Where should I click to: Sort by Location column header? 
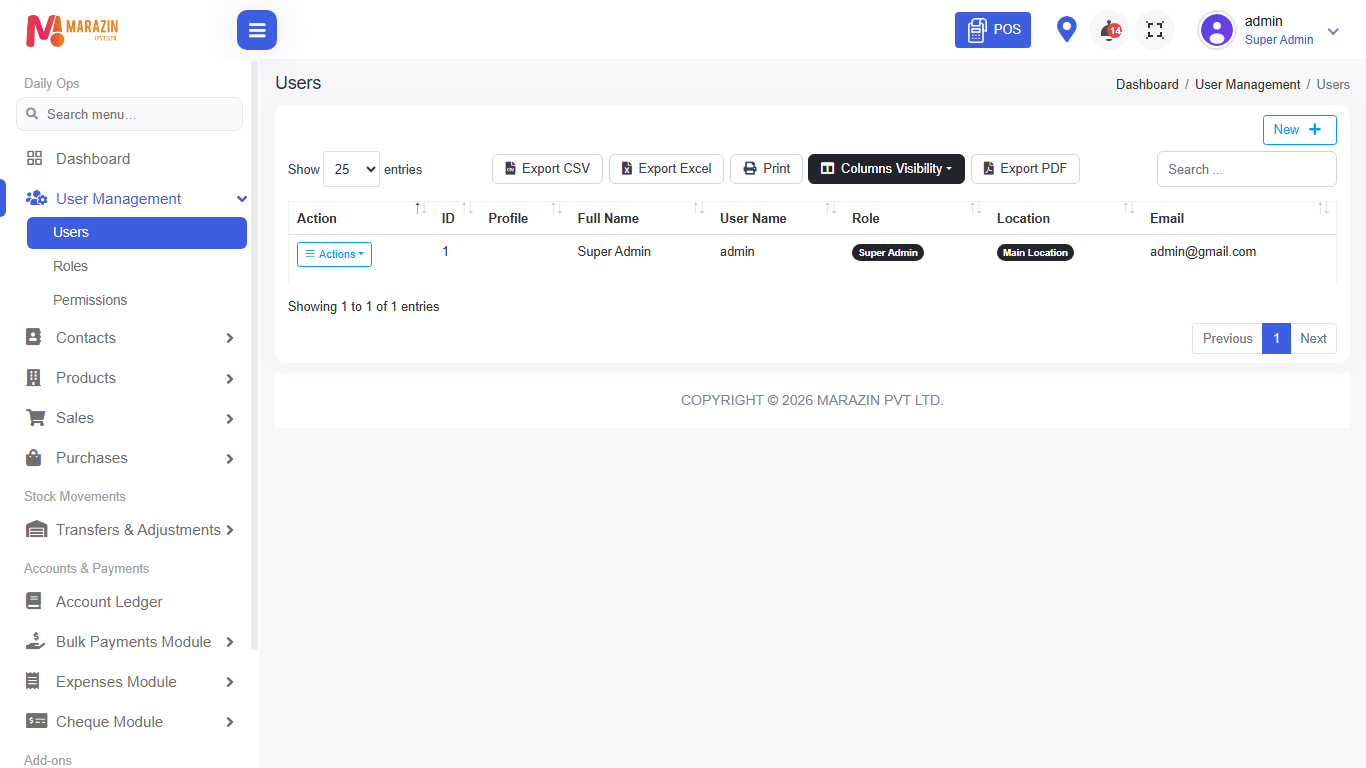1064,218
